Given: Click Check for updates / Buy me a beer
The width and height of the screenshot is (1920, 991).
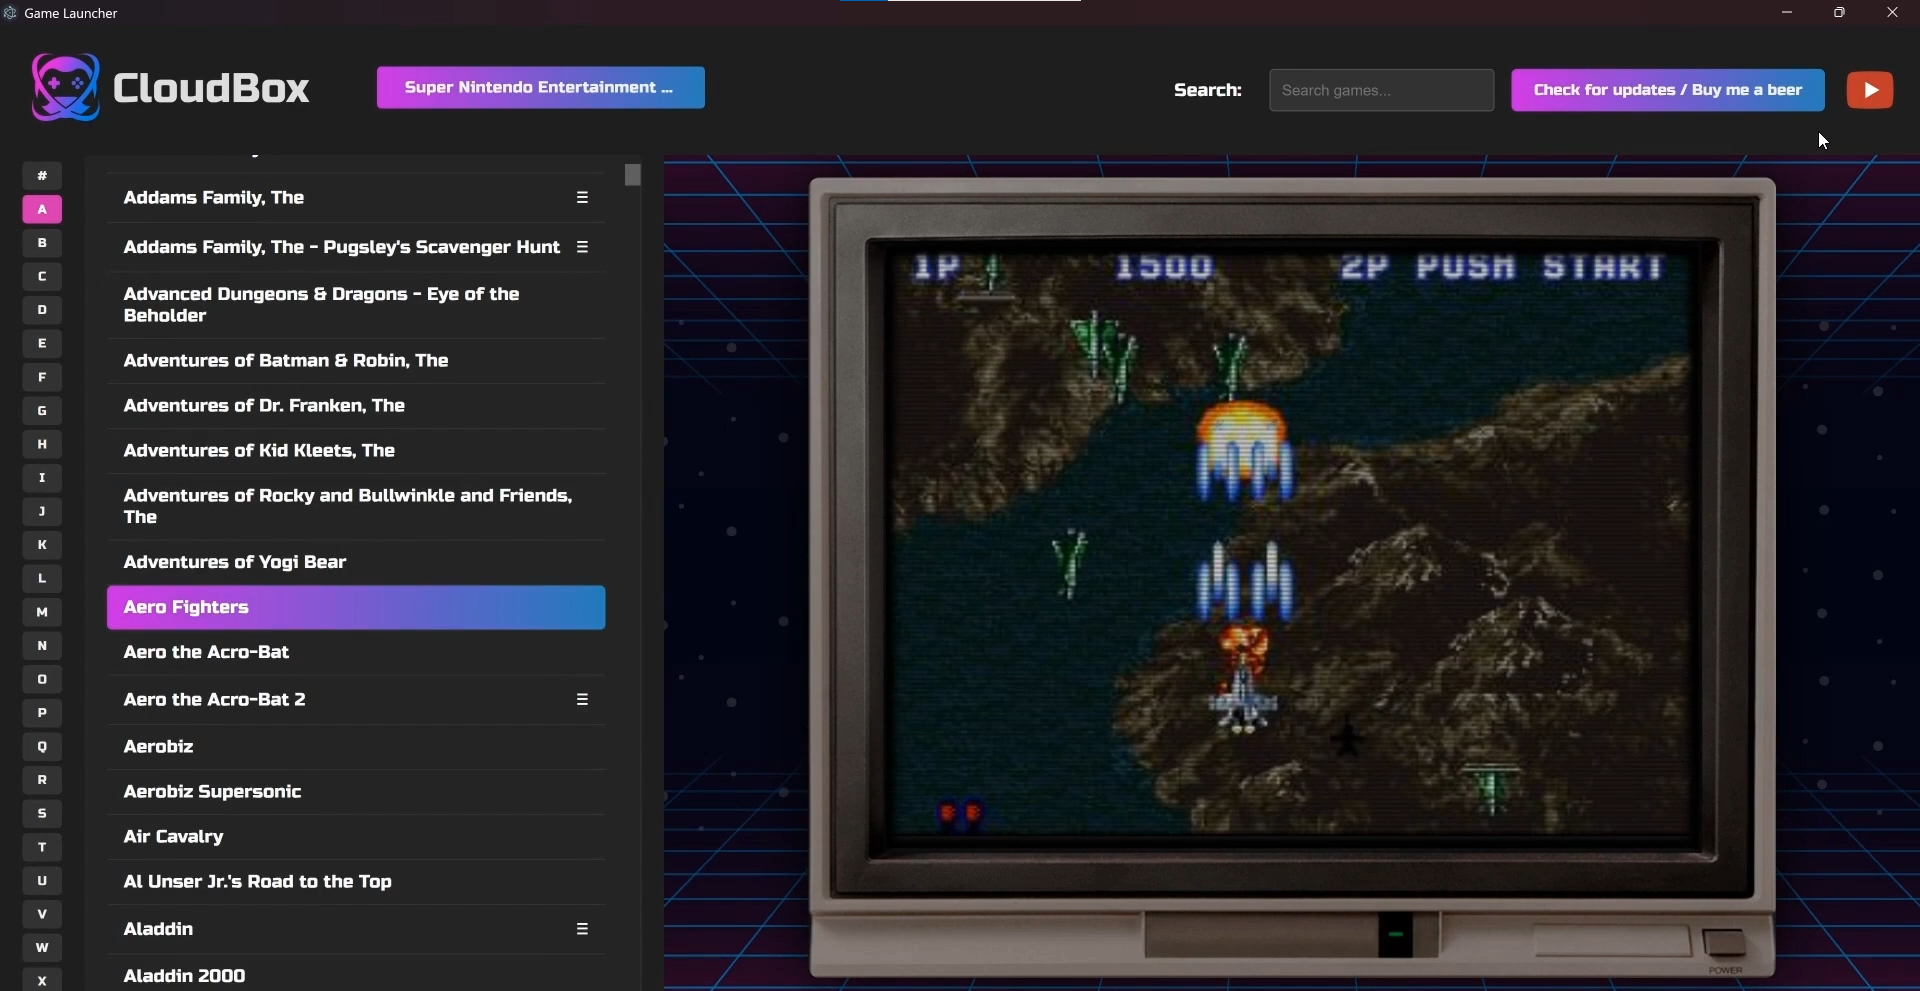Looking at the screenshot, I should pyautogui.click(x=1667, y=90).
